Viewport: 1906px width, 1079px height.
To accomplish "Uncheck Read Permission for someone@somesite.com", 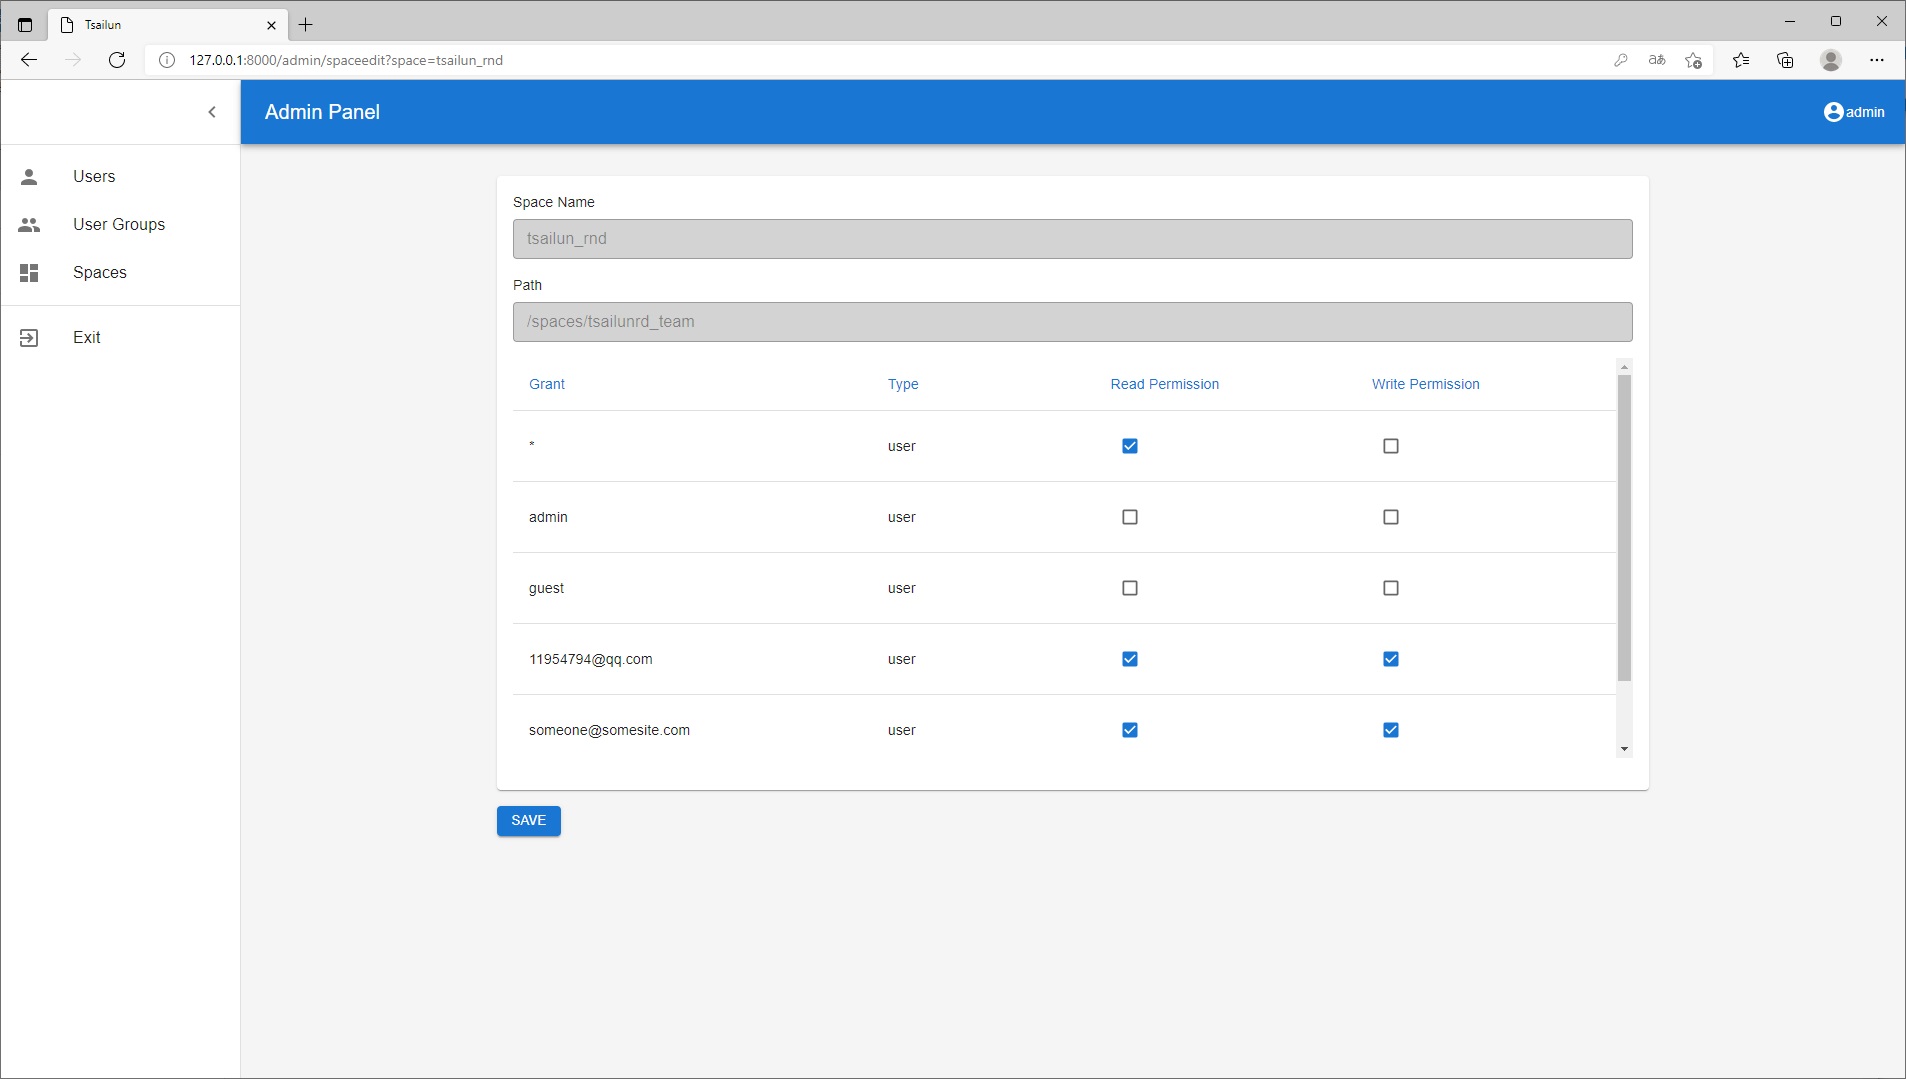I will point(1130,730).
